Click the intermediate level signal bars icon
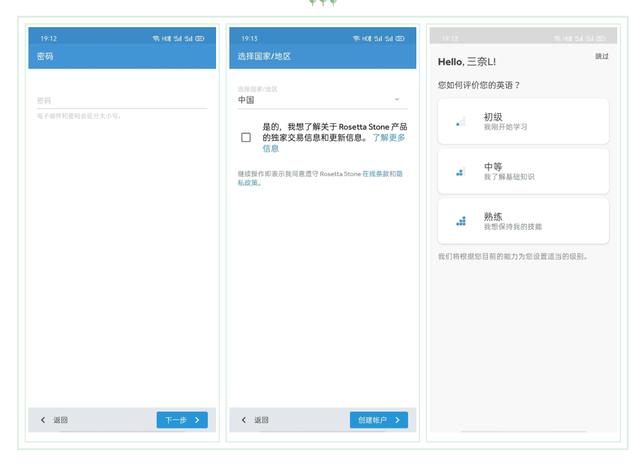640x464 pixels. [x=460, y=171]
